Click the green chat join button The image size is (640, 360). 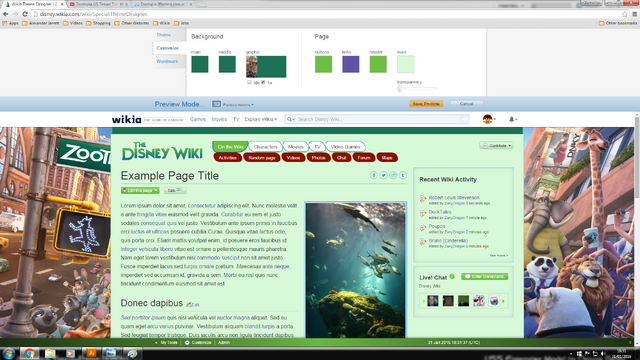(x=484, y=277)
